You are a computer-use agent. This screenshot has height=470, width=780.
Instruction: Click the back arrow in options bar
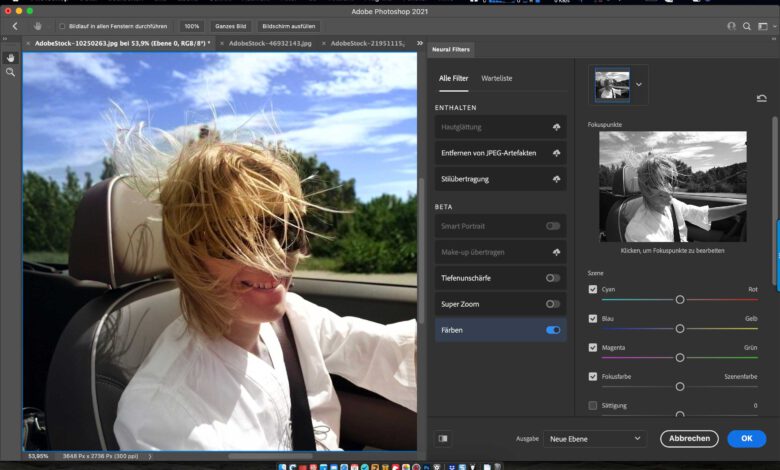14,26
